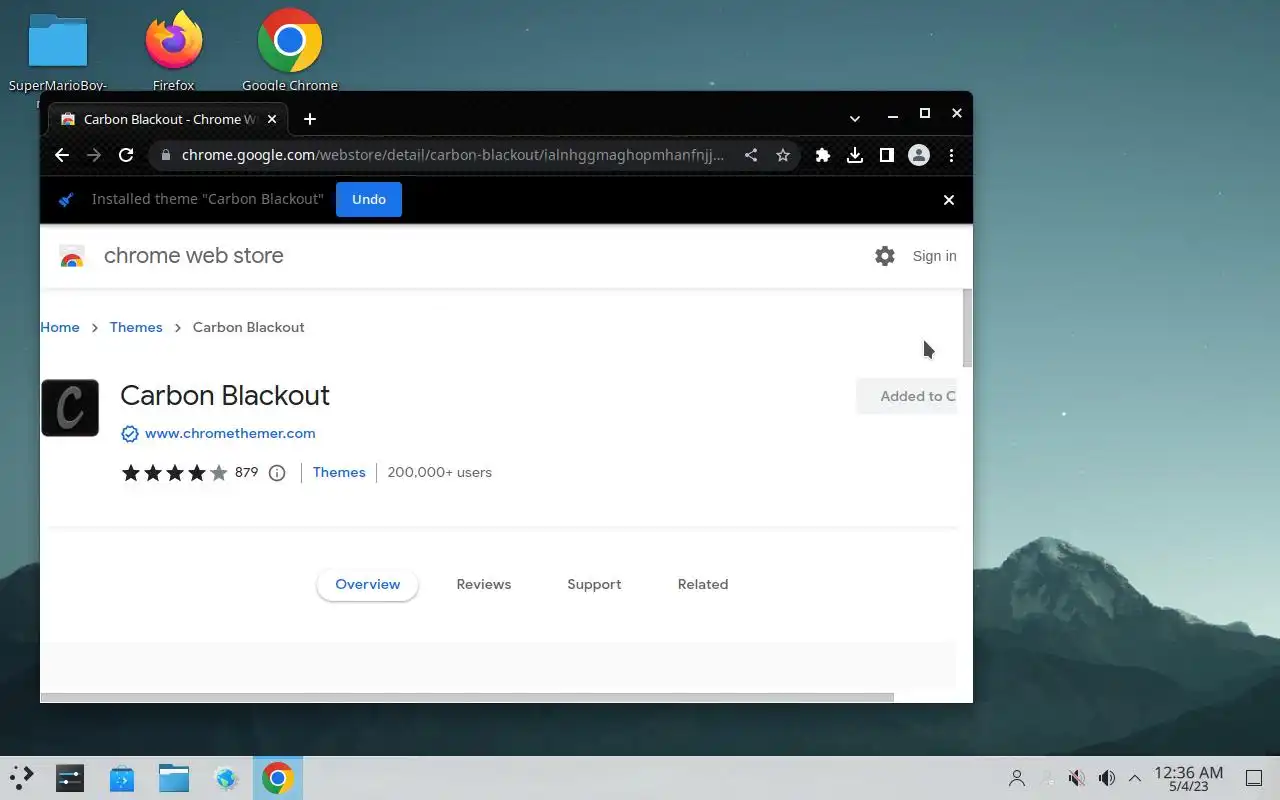Click the Carbon Blackout title heading
This screenshot has height=800, width=1280.
[x=225, y=395]
